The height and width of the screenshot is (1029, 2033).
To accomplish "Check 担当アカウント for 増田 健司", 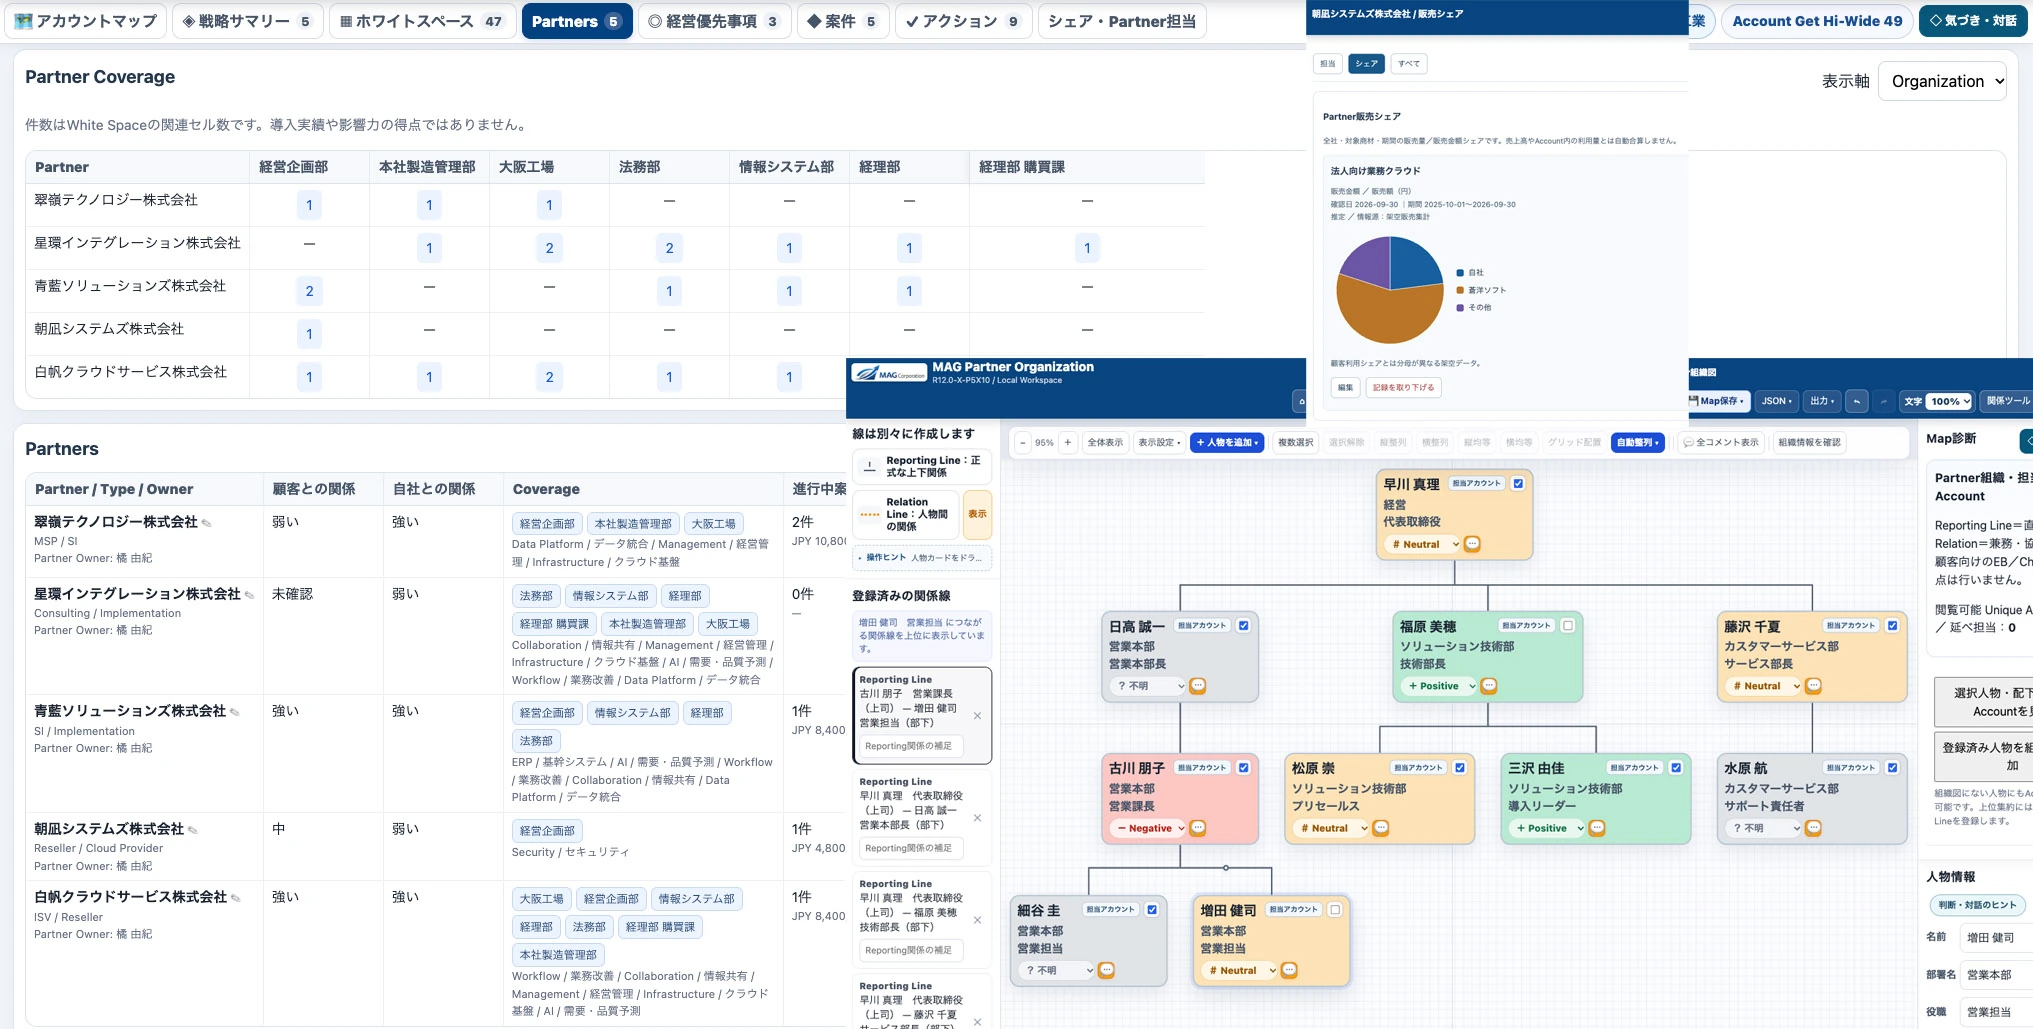I will 1335,910.
